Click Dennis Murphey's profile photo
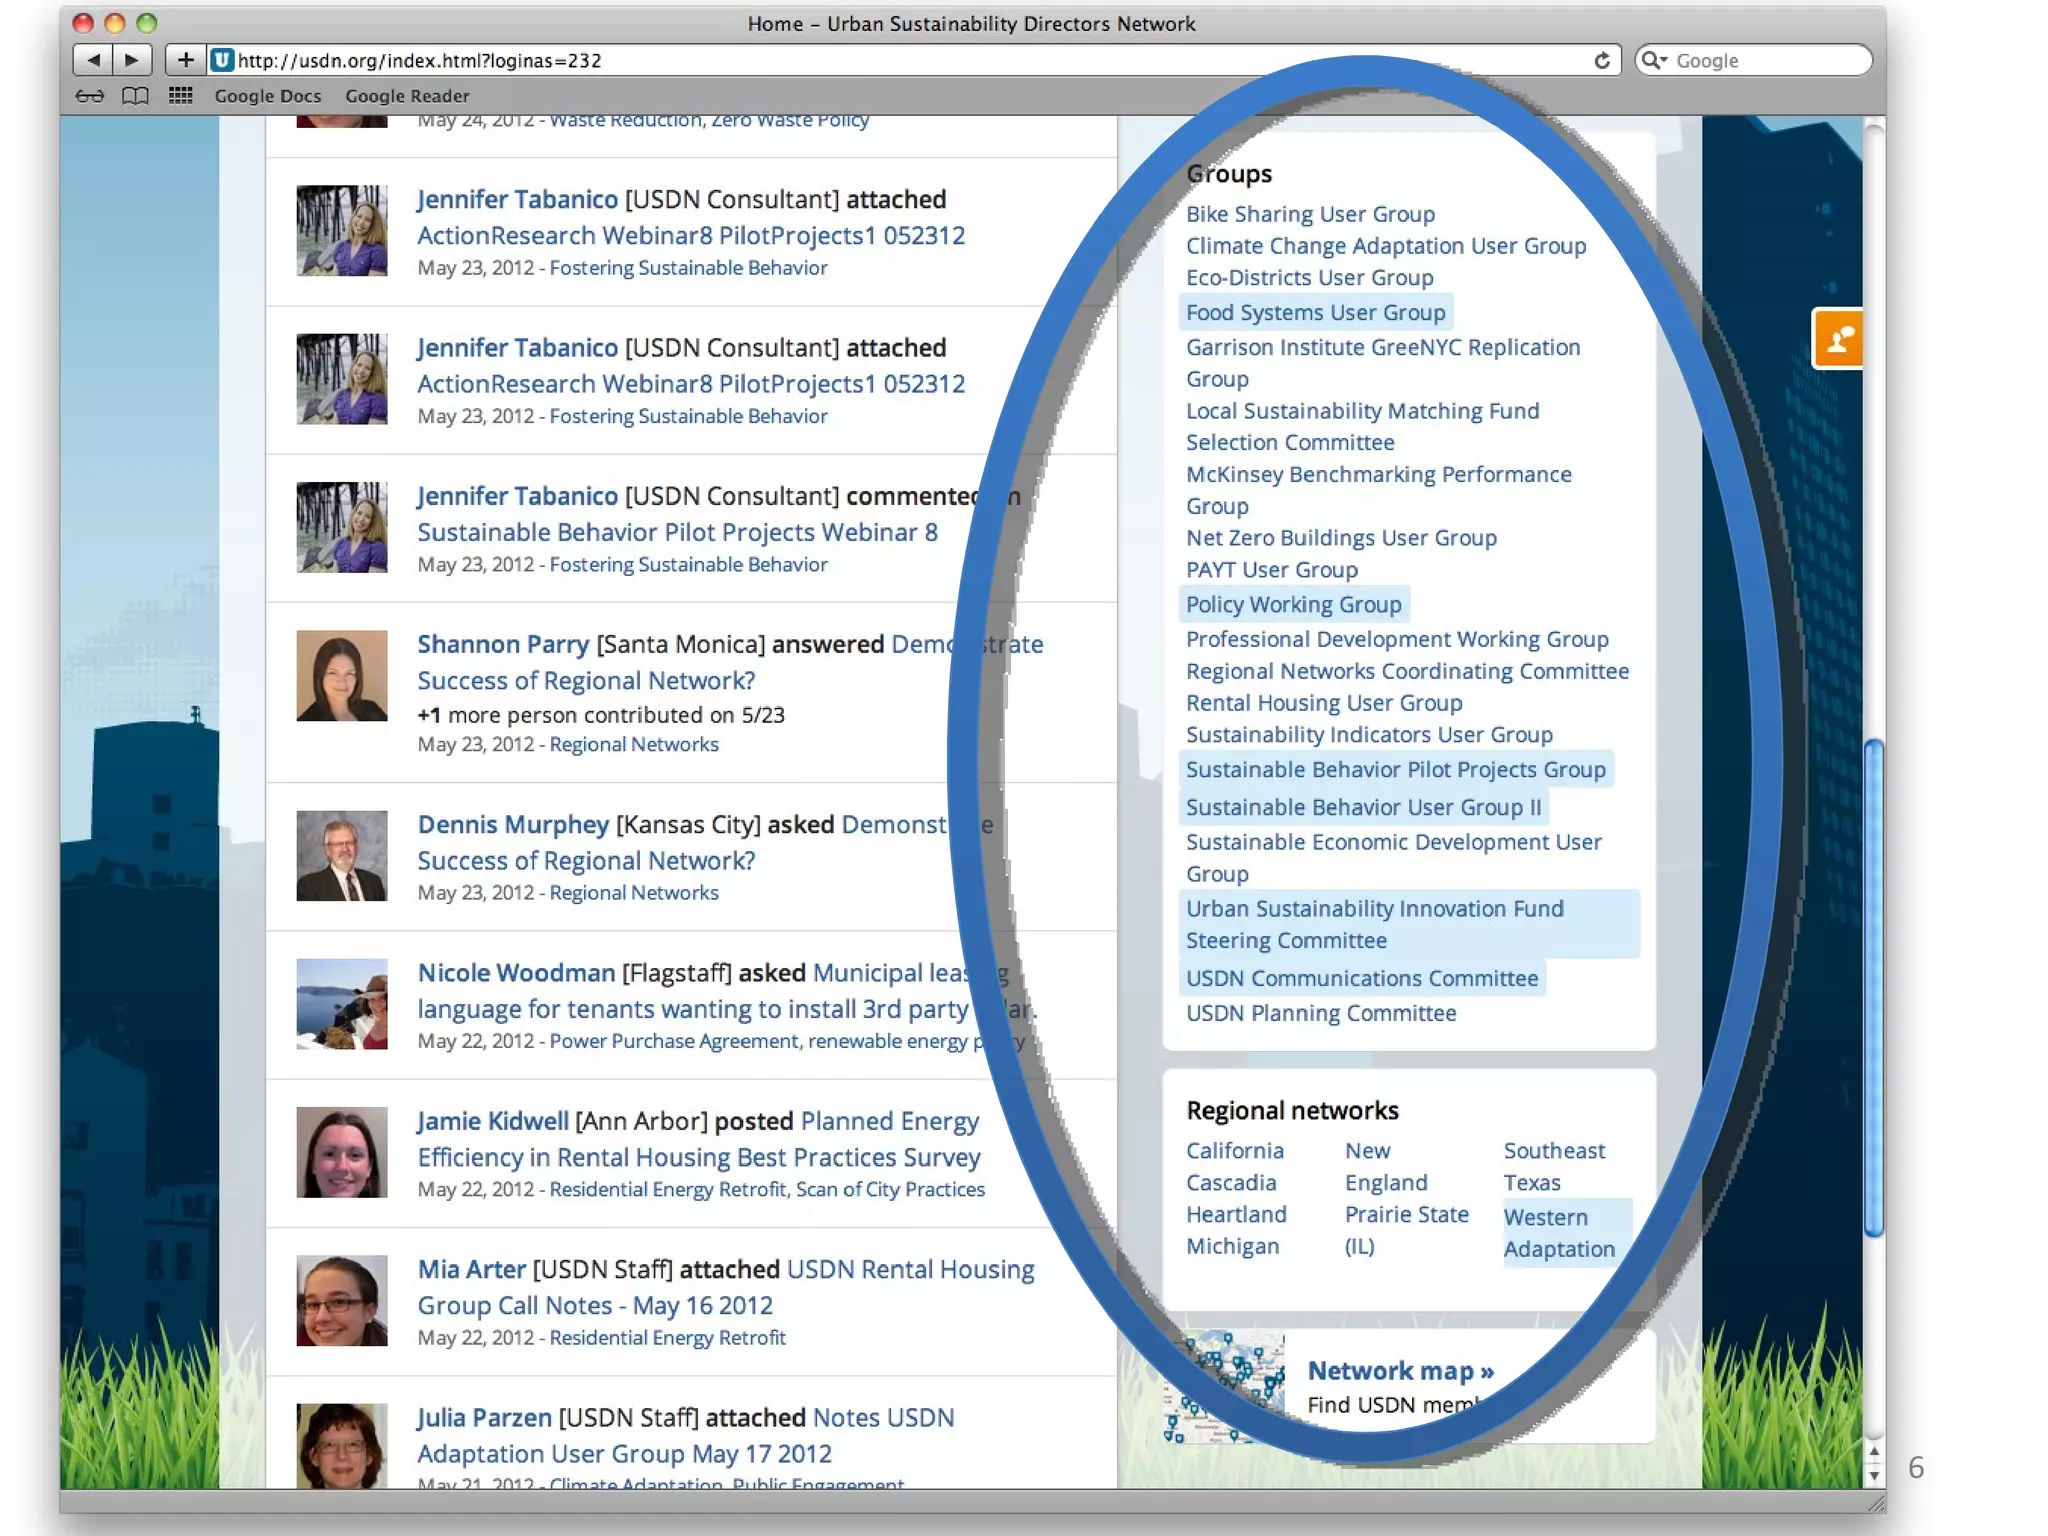This screenshot has width=2048, height=1536. [x=342, y=856]
